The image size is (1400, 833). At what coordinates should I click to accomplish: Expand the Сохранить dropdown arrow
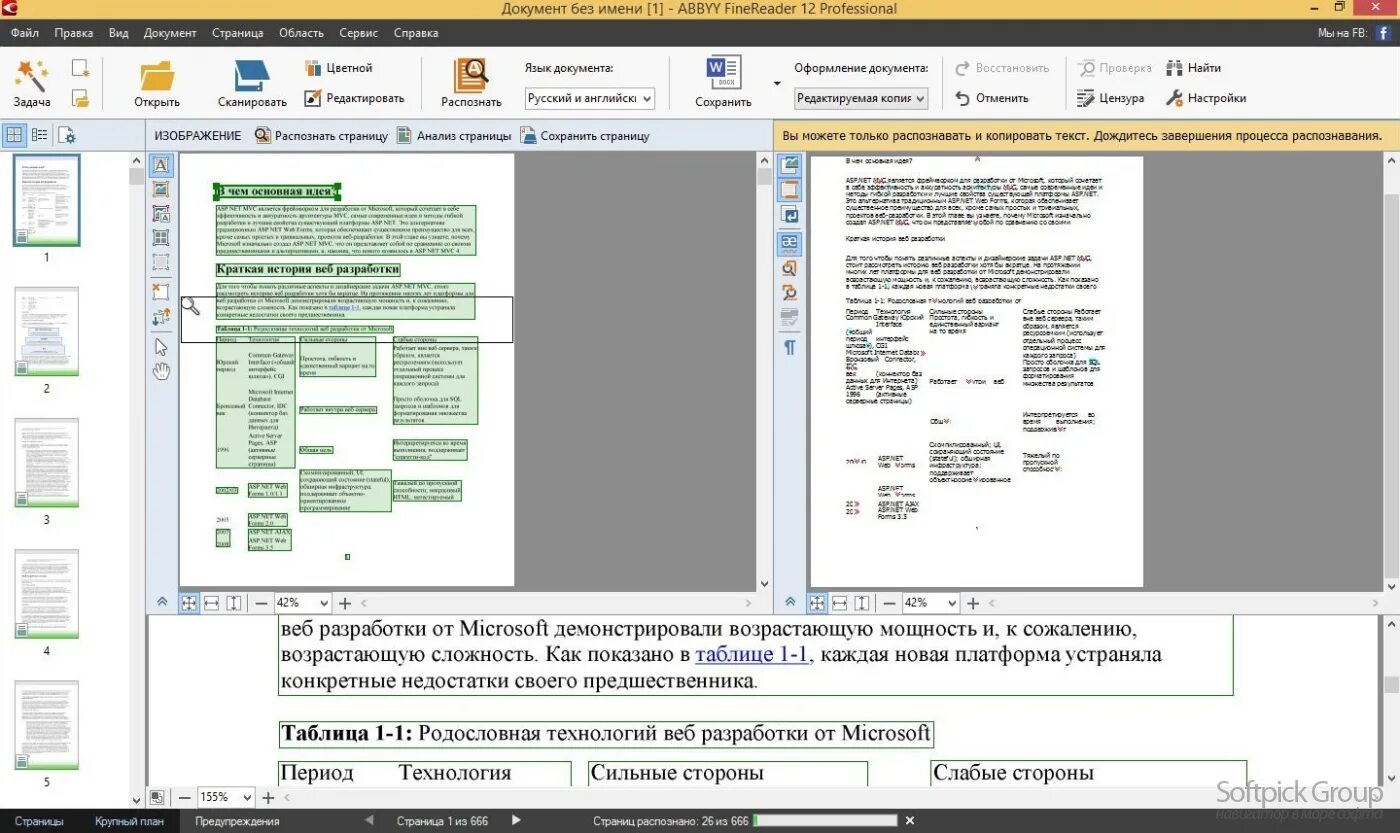[x=777, y=83]
